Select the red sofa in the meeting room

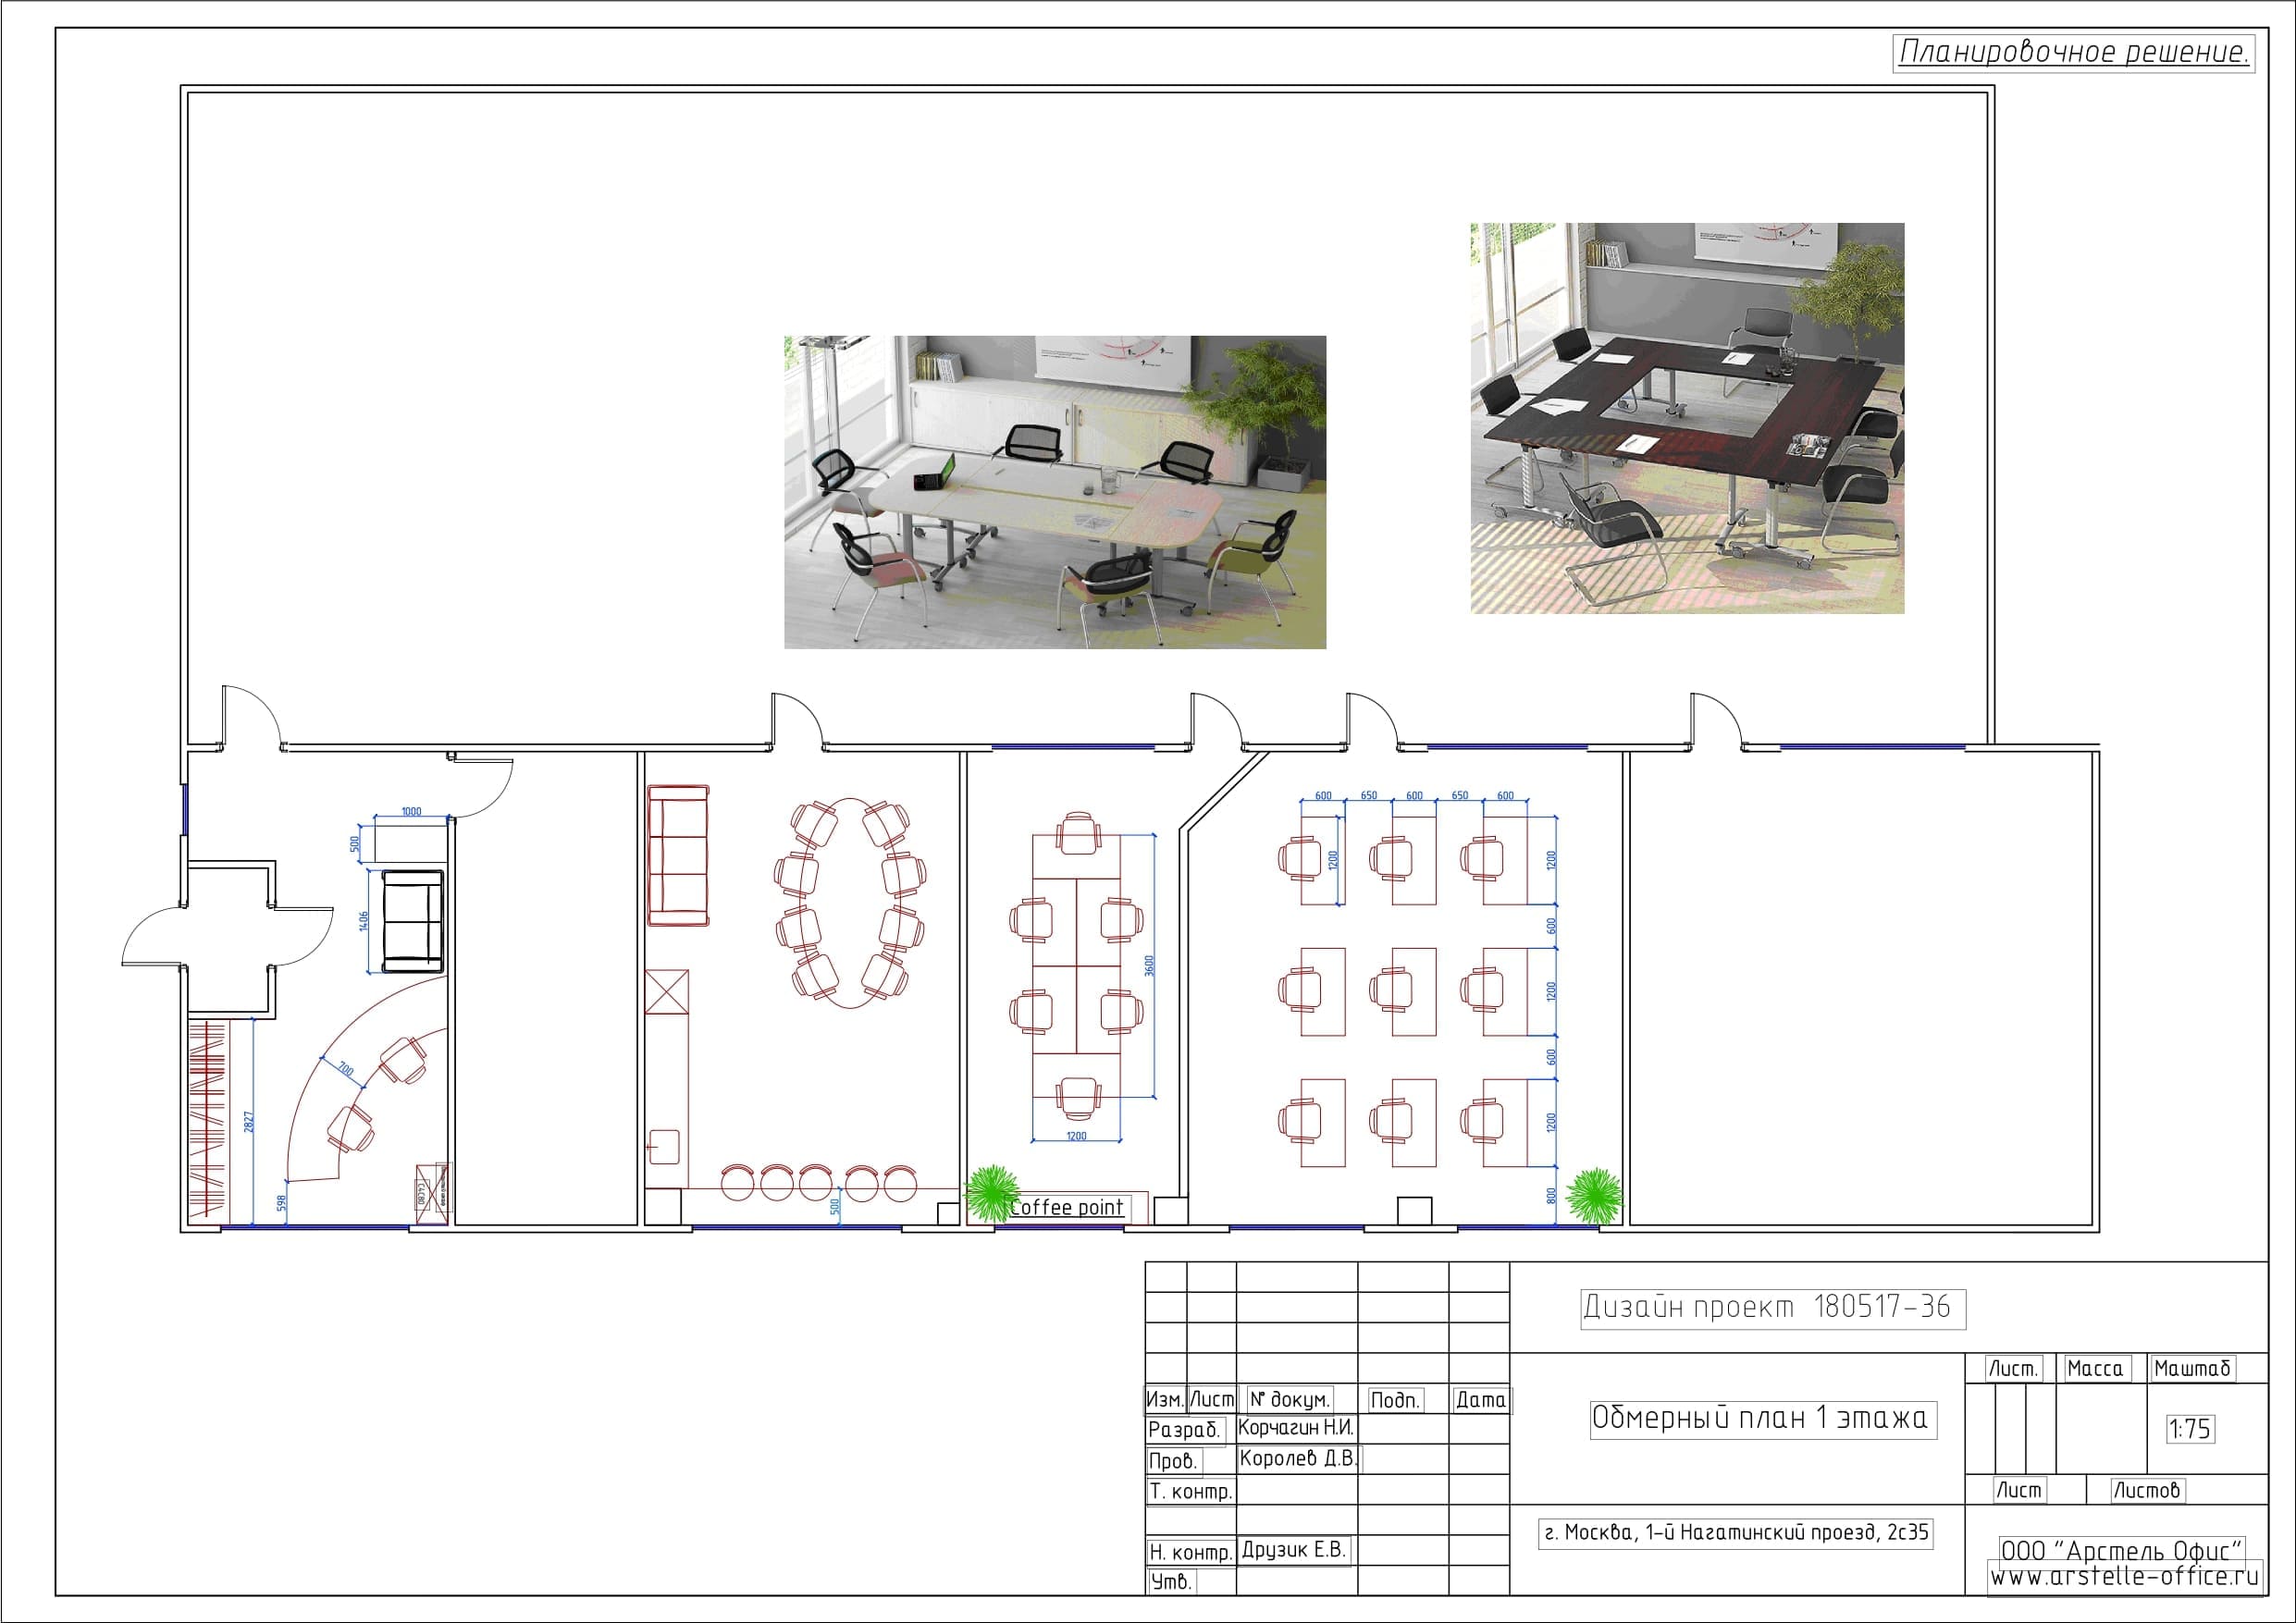point(677,855)
